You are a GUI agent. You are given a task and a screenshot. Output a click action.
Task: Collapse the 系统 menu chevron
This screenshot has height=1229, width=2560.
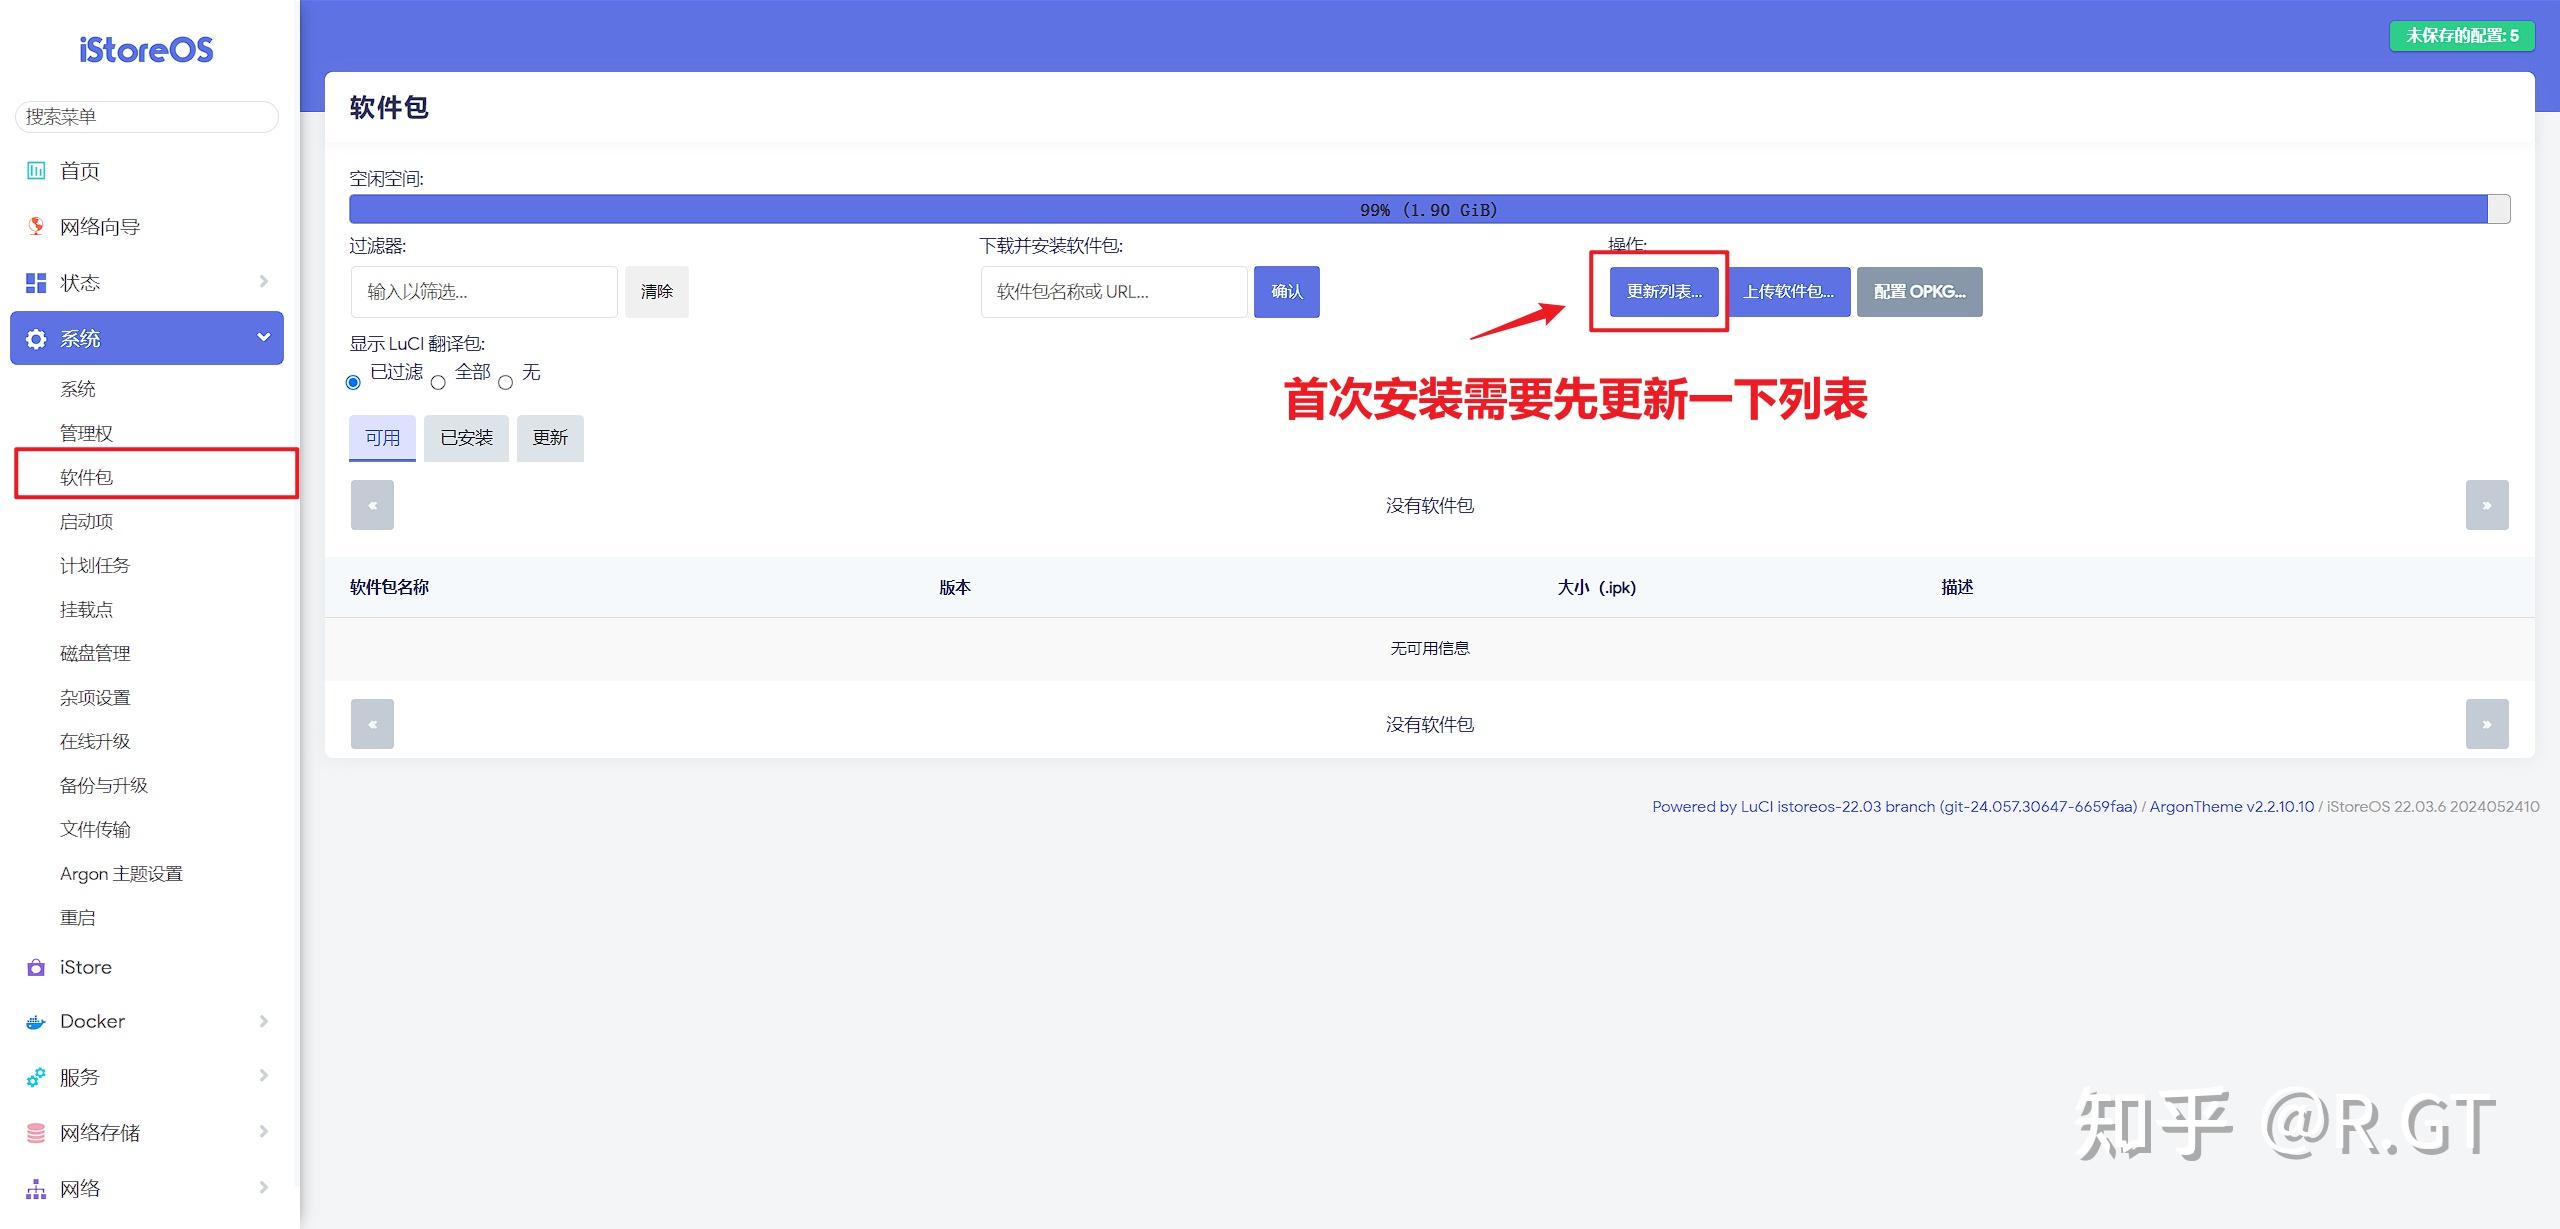tap(263, 338)
